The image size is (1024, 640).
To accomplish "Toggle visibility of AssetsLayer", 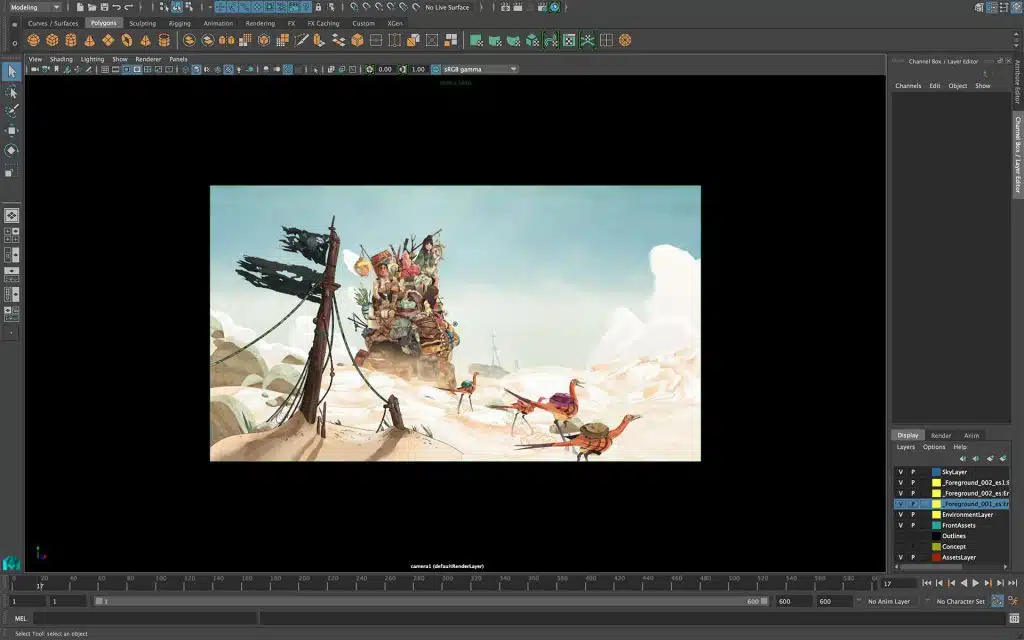I will click(900, 557).
